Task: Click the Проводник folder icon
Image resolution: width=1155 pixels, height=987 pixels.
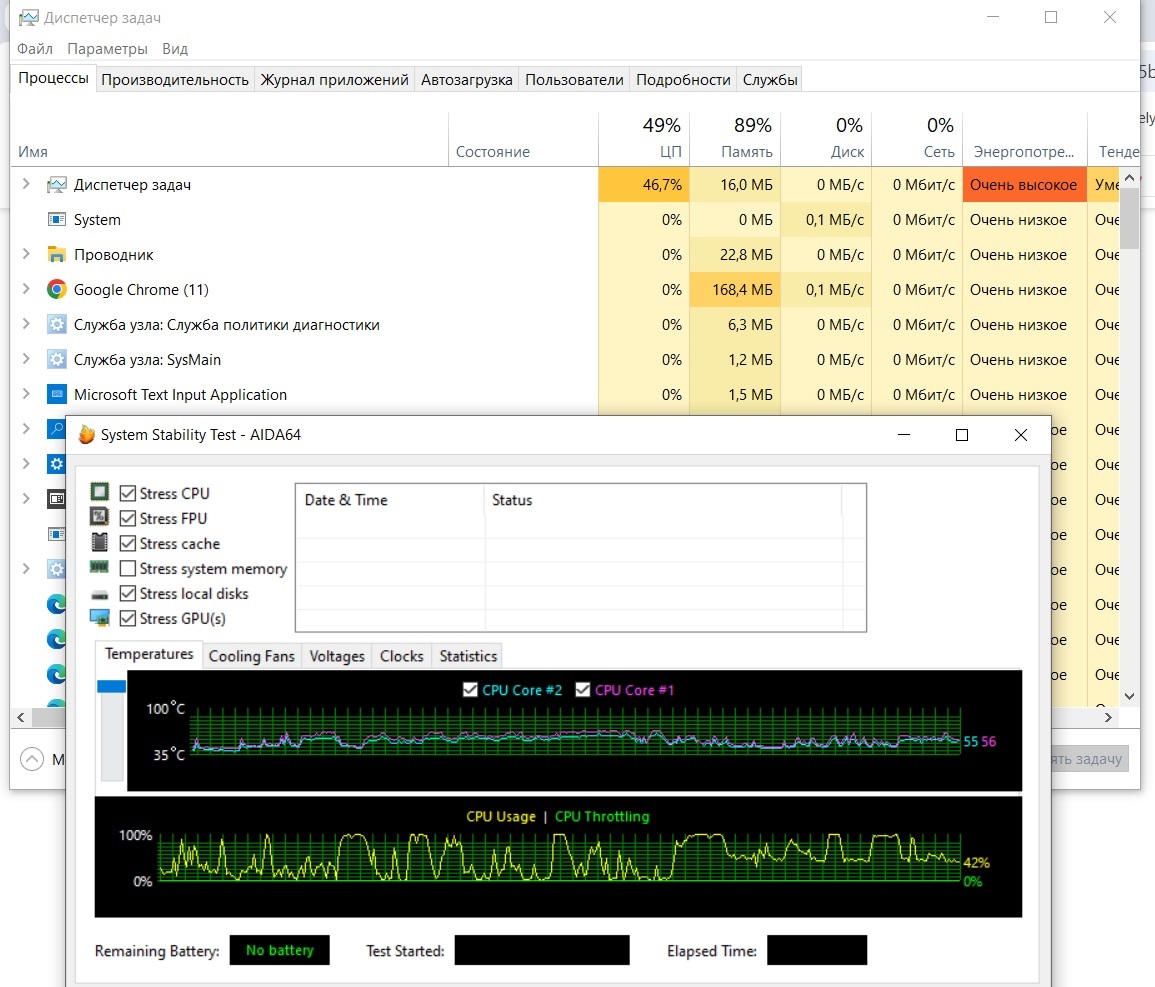Action: [57, 255]
